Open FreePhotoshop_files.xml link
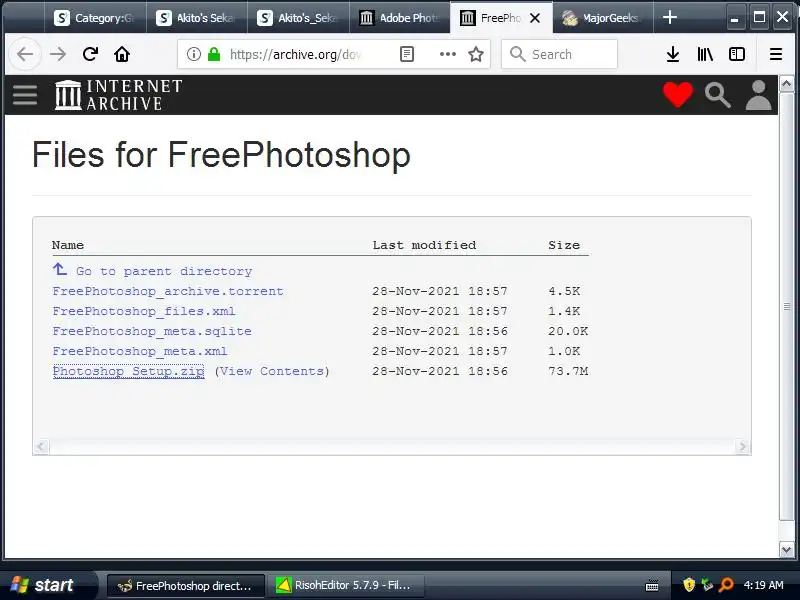The image size is (800, 600). [x=144, y=311]
